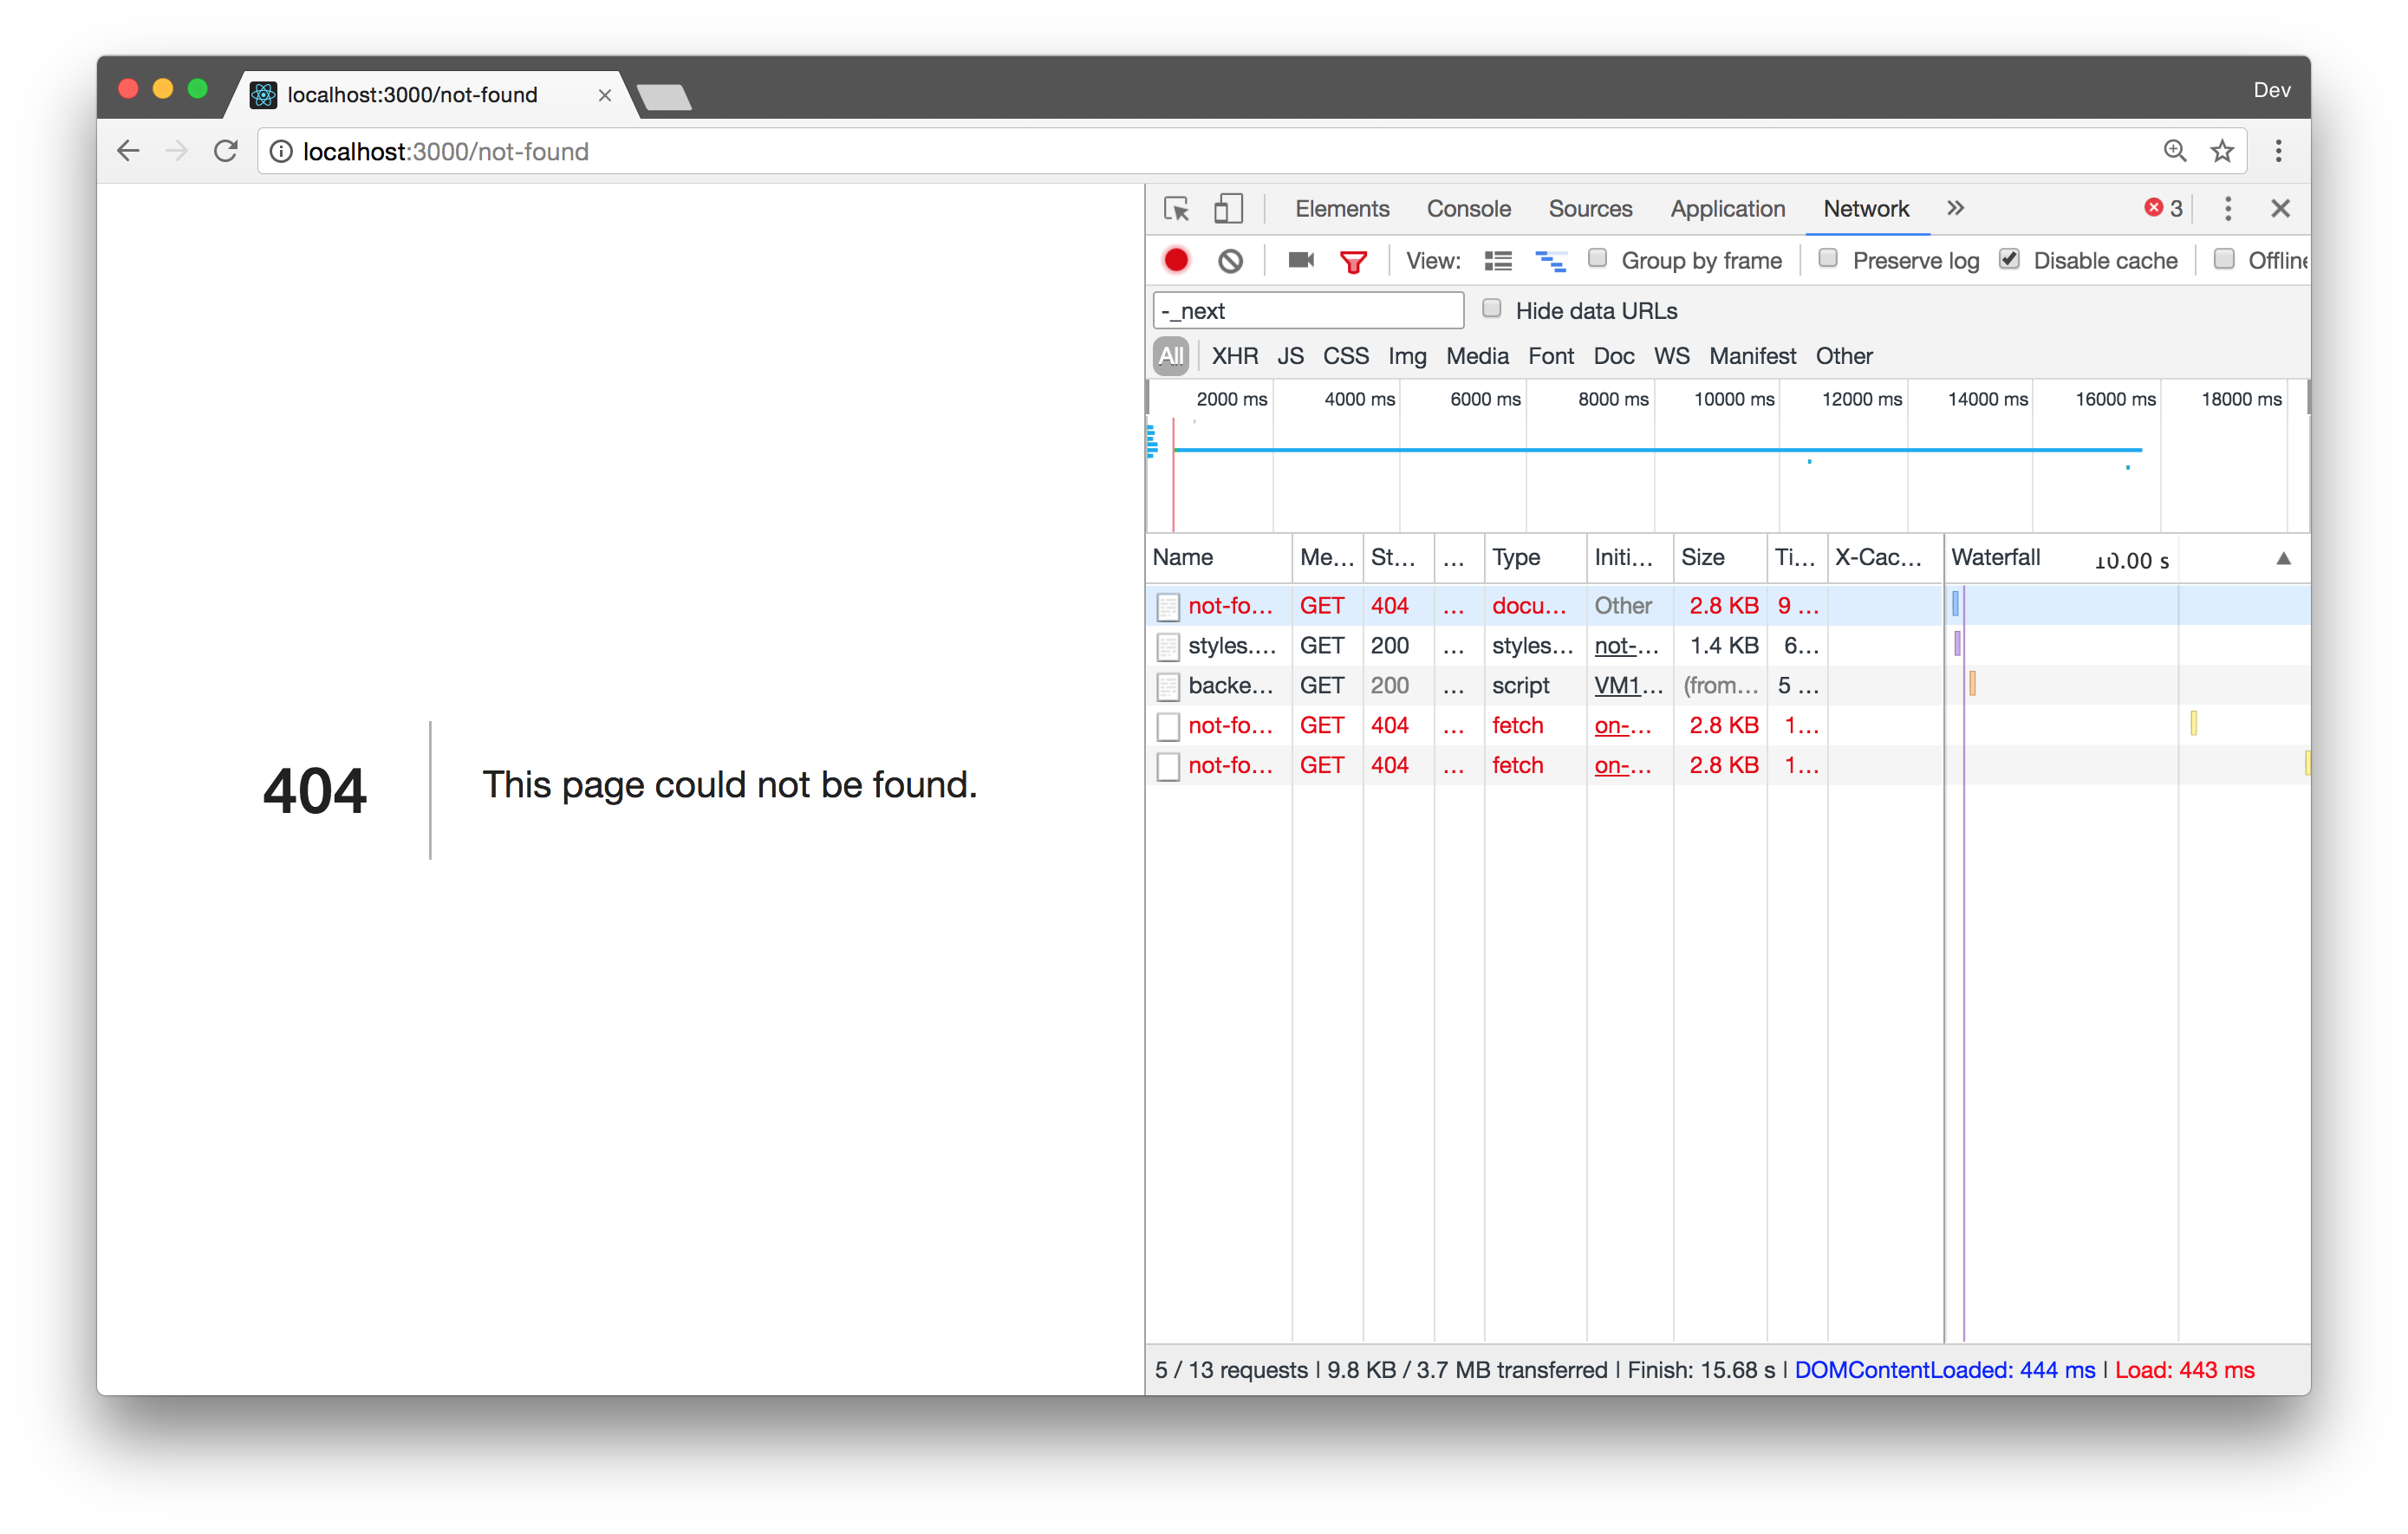
Task: Toggle device toolbar icon in DevTools
Action: coord(1228,209)
